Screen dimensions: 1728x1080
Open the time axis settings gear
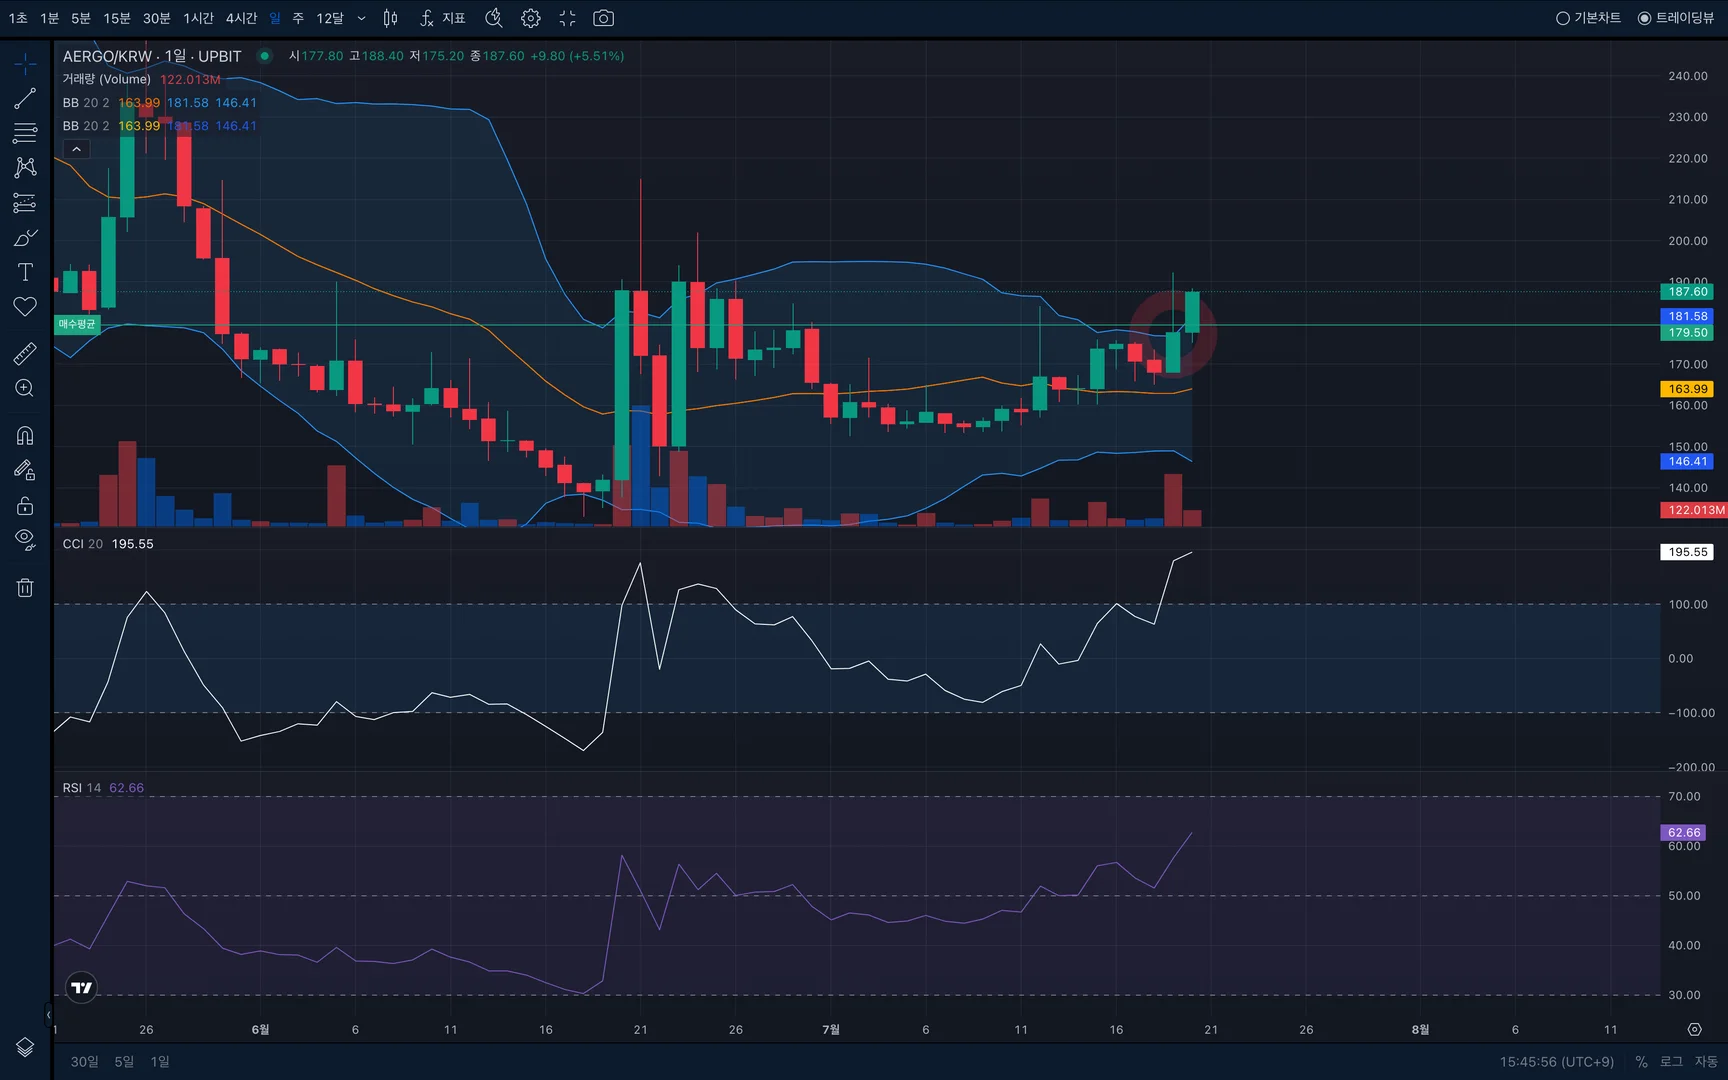[x=1694, y=1029]
